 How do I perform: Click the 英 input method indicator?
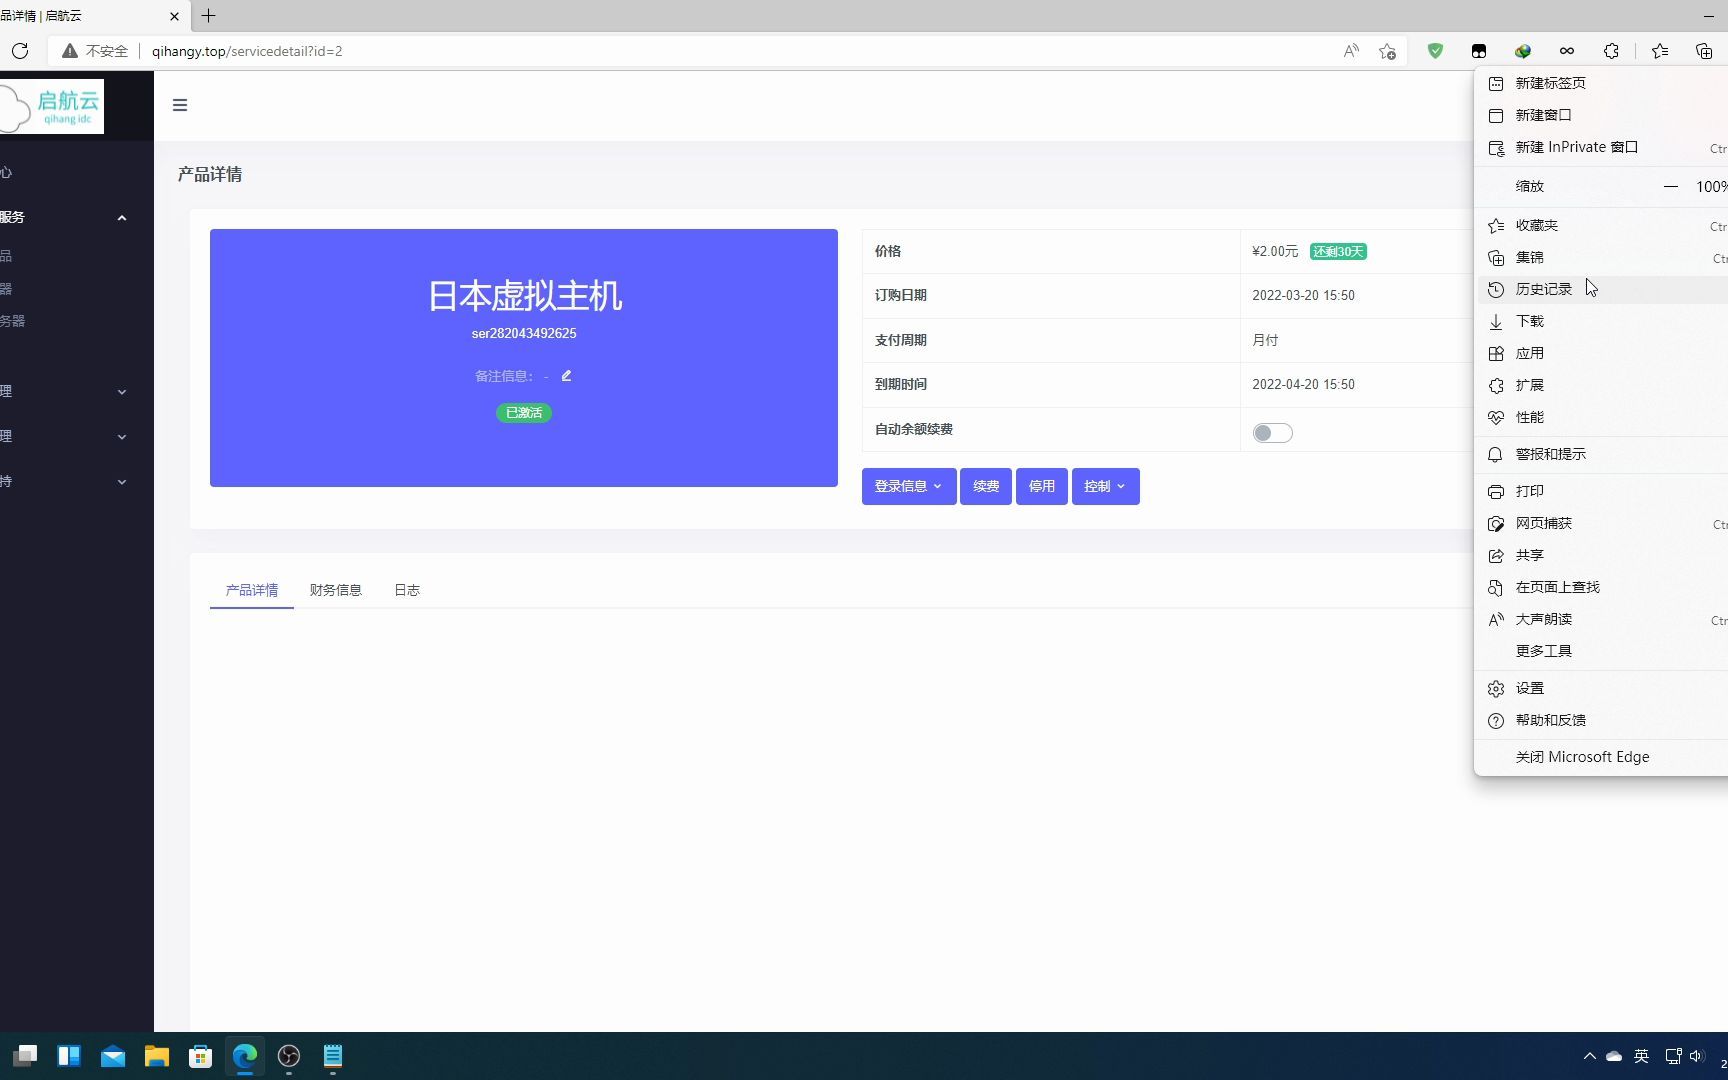pyautogui.click(x=1641, y=1056)
